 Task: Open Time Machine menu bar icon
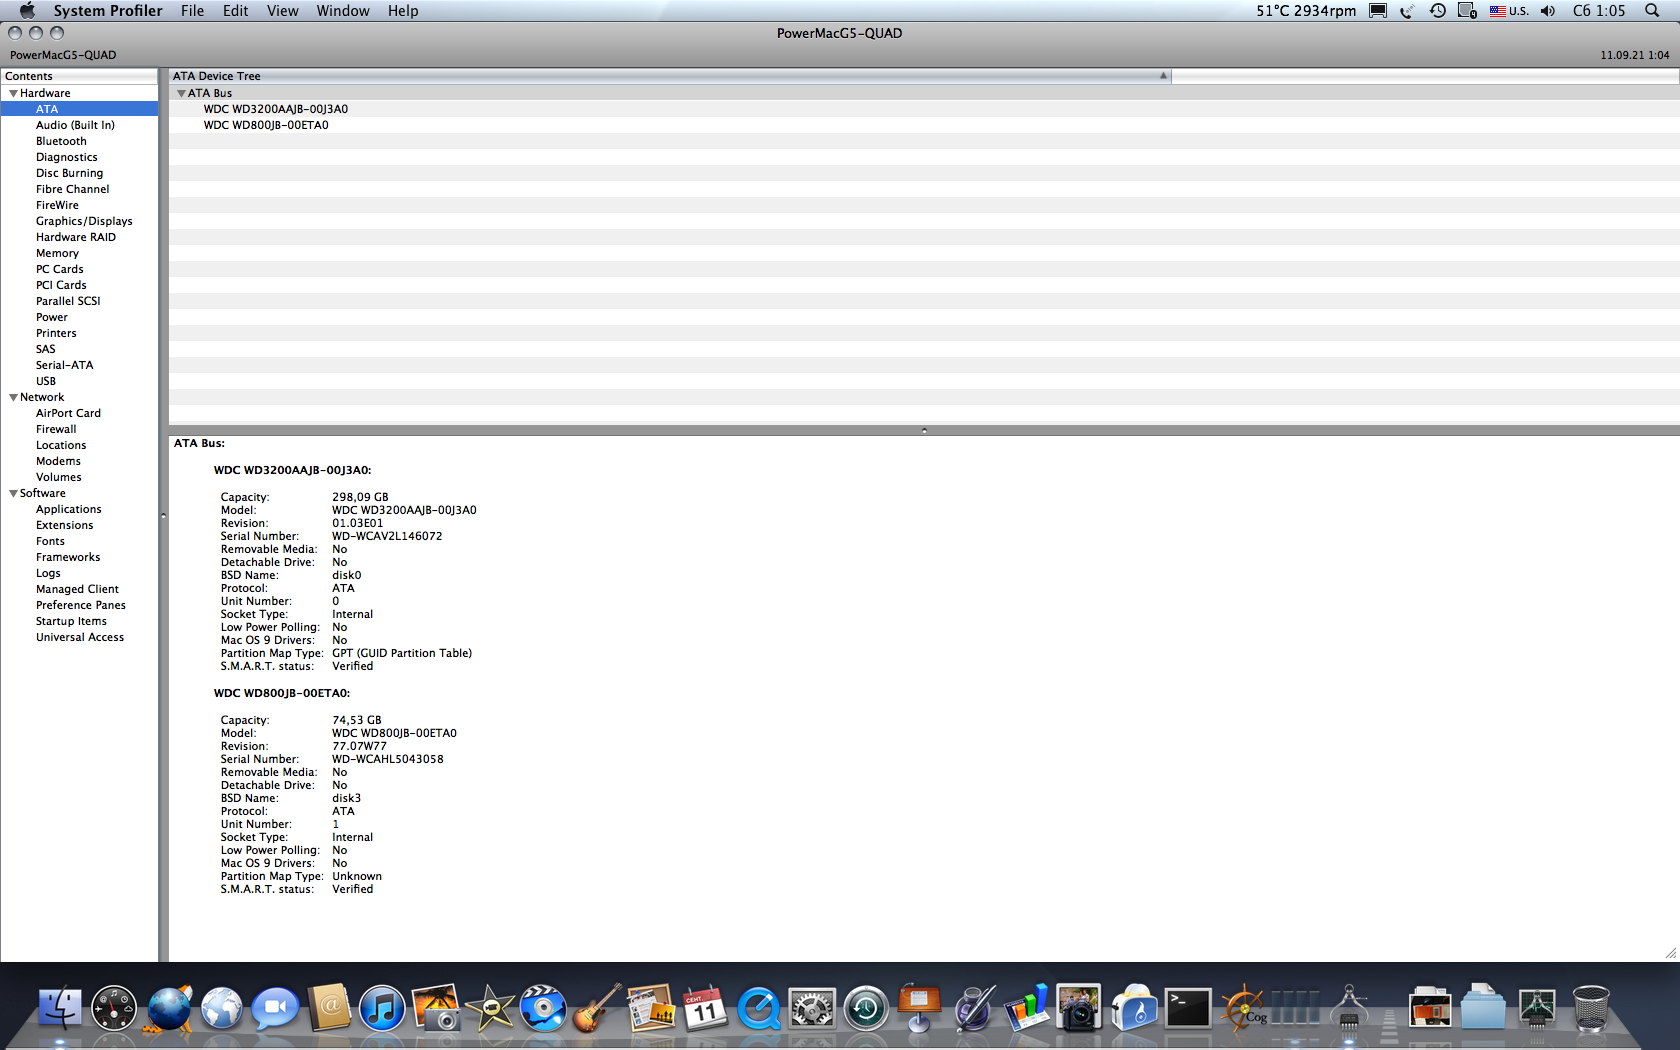tap(1437, 11)
